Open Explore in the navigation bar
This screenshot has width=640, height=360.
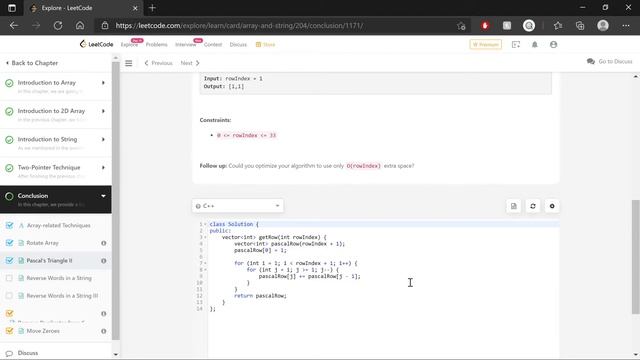click(x=129, y=44)
